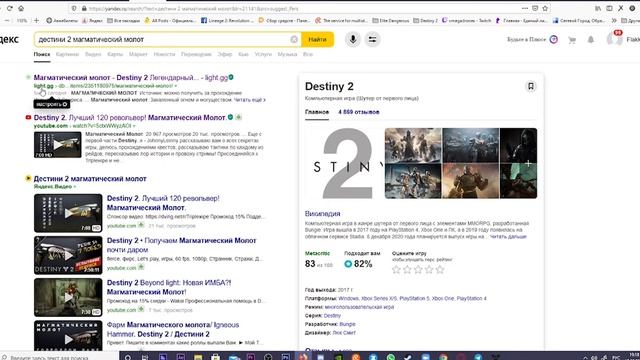Open the light.gg Магматический молот result
The image size is (640, 360).
[x=131, y=77]
